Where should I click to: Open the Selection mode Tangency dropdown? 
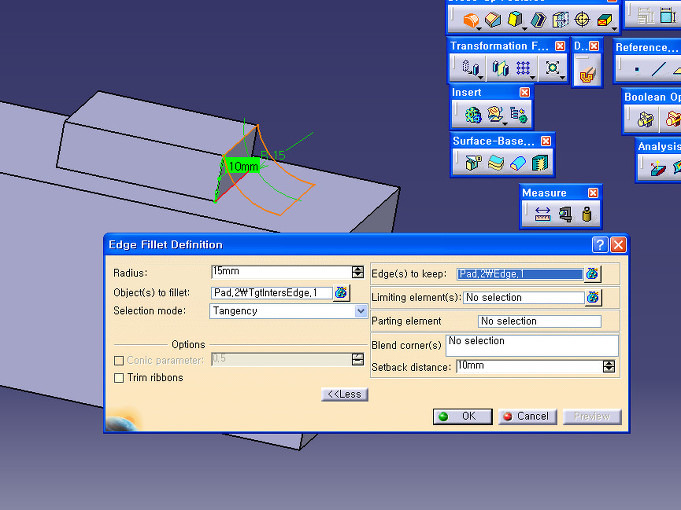pos(360,311)
